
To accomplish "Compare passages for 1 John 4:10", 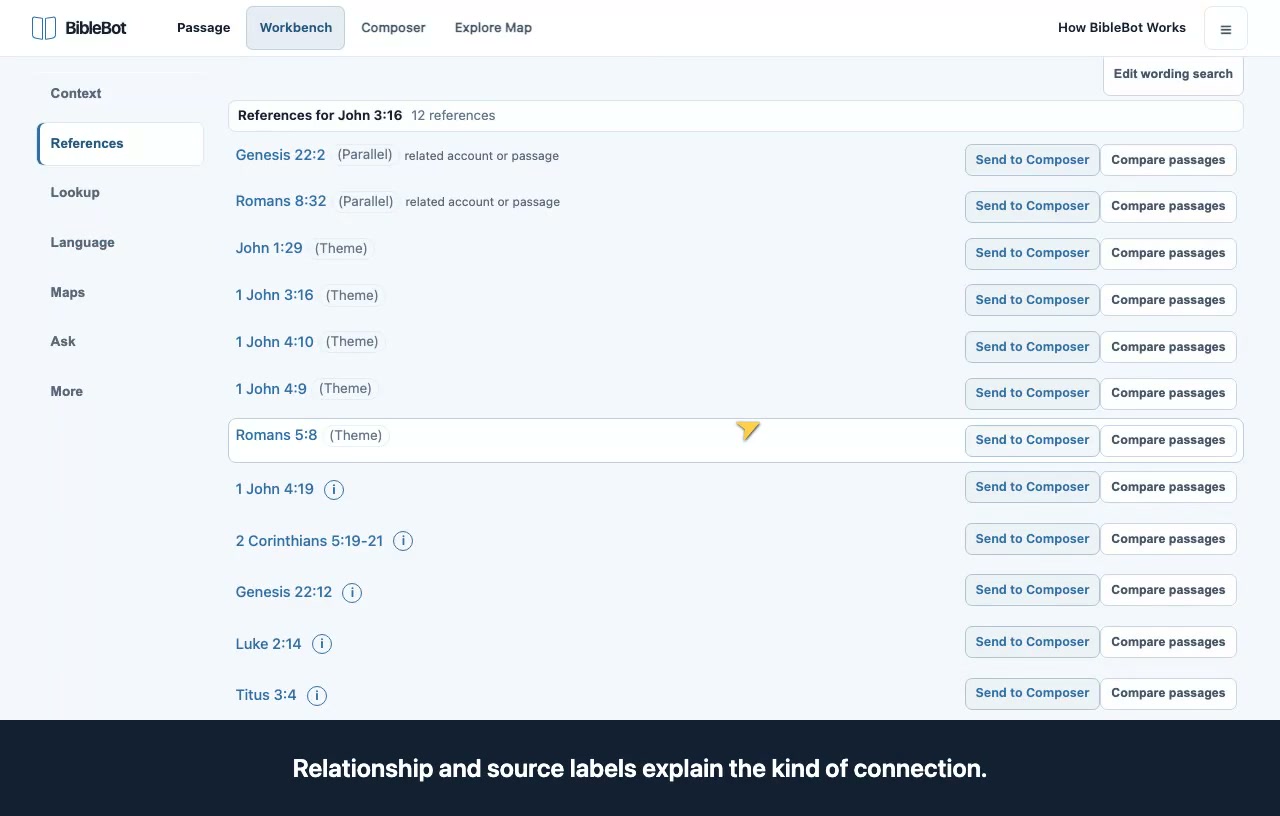I will [x=1168, y=347].
